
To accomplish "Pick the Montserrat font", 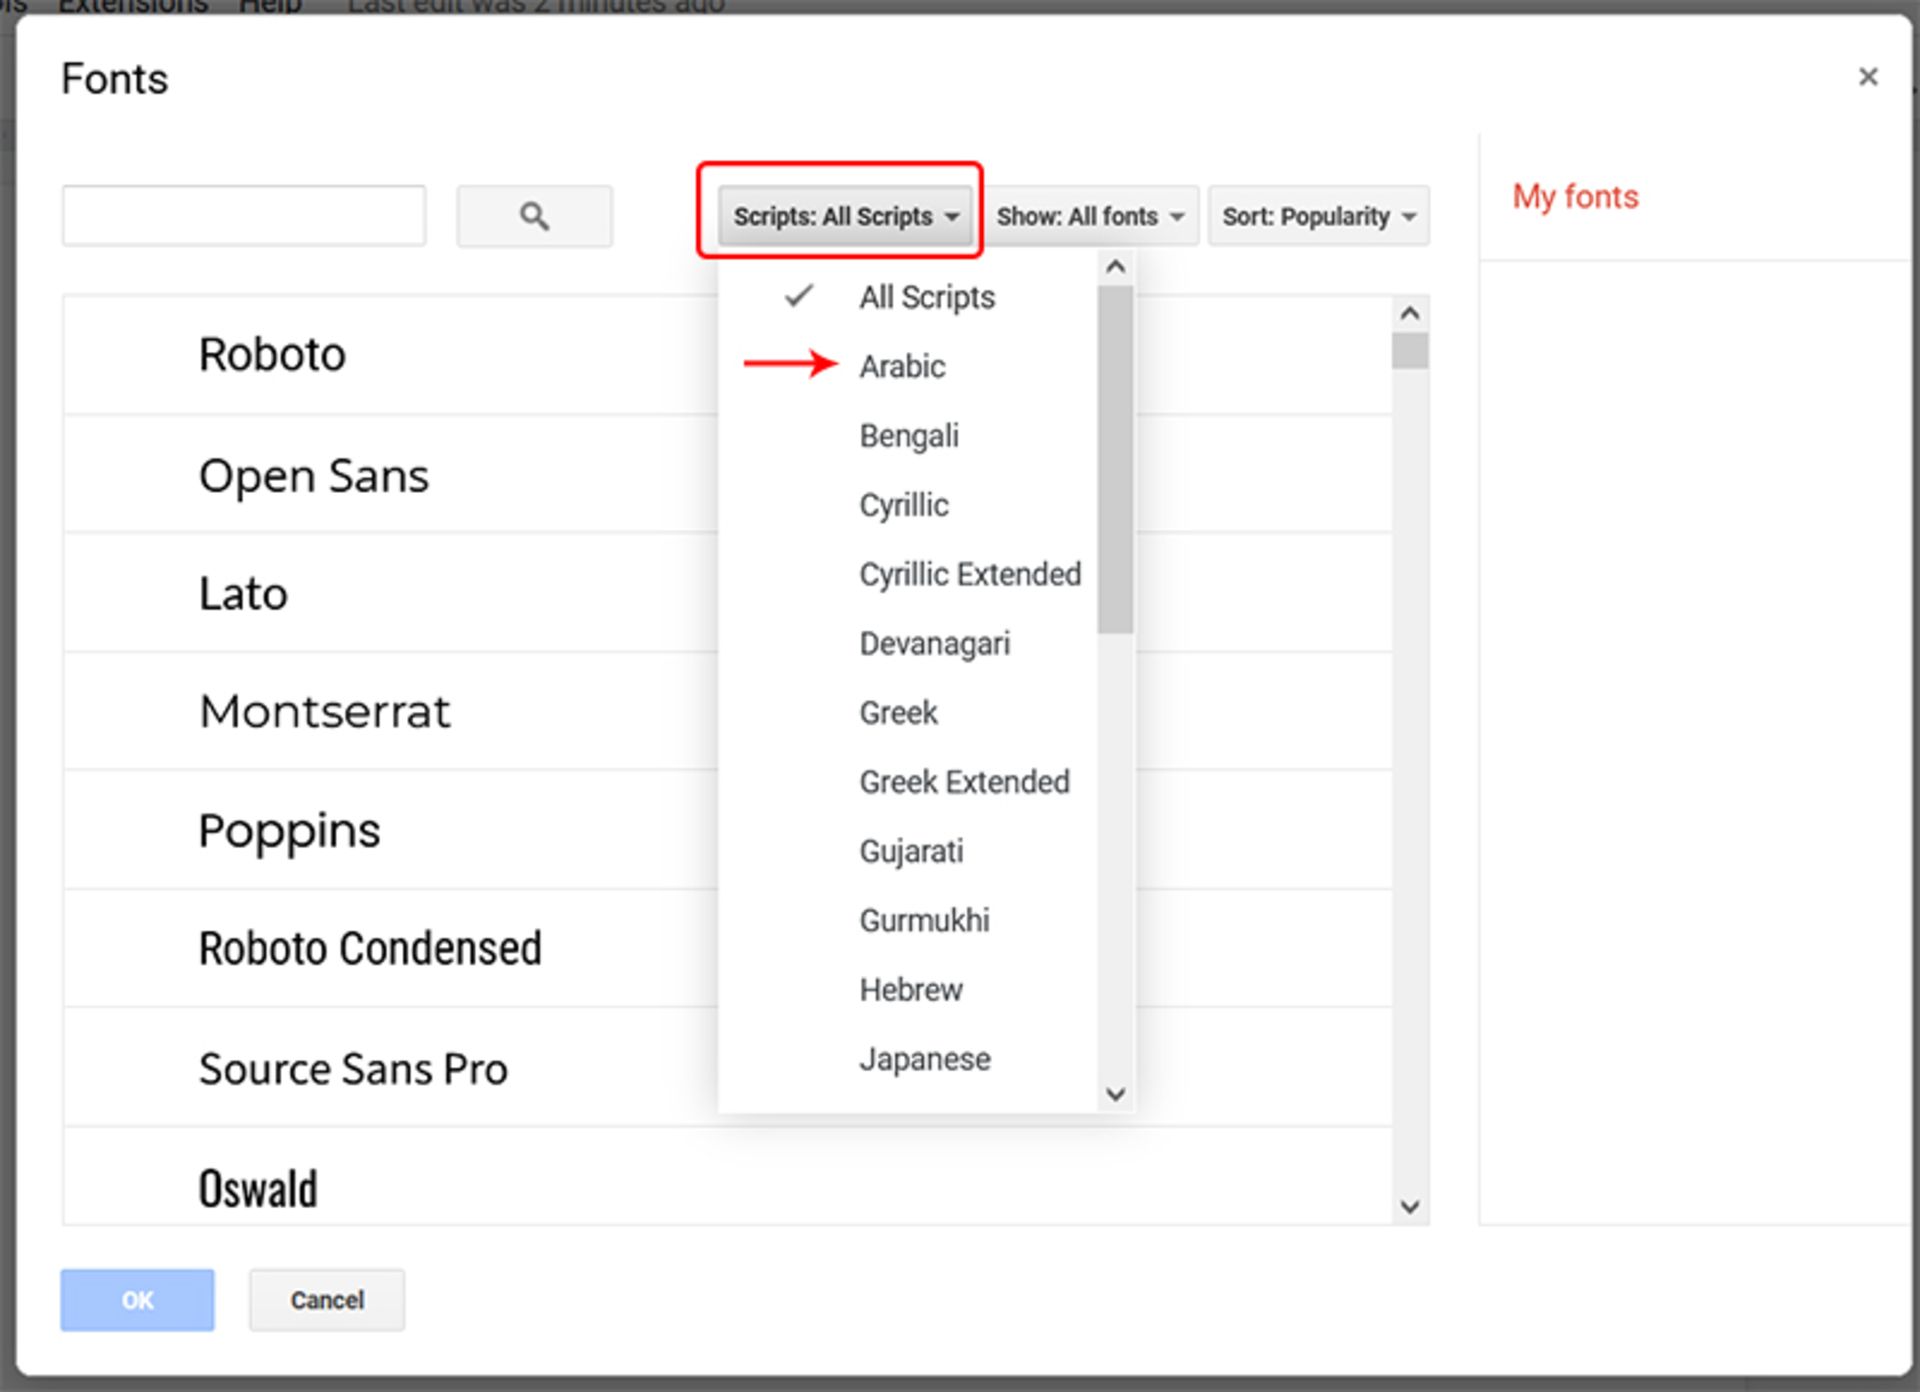I will click(x=325, y=712).
